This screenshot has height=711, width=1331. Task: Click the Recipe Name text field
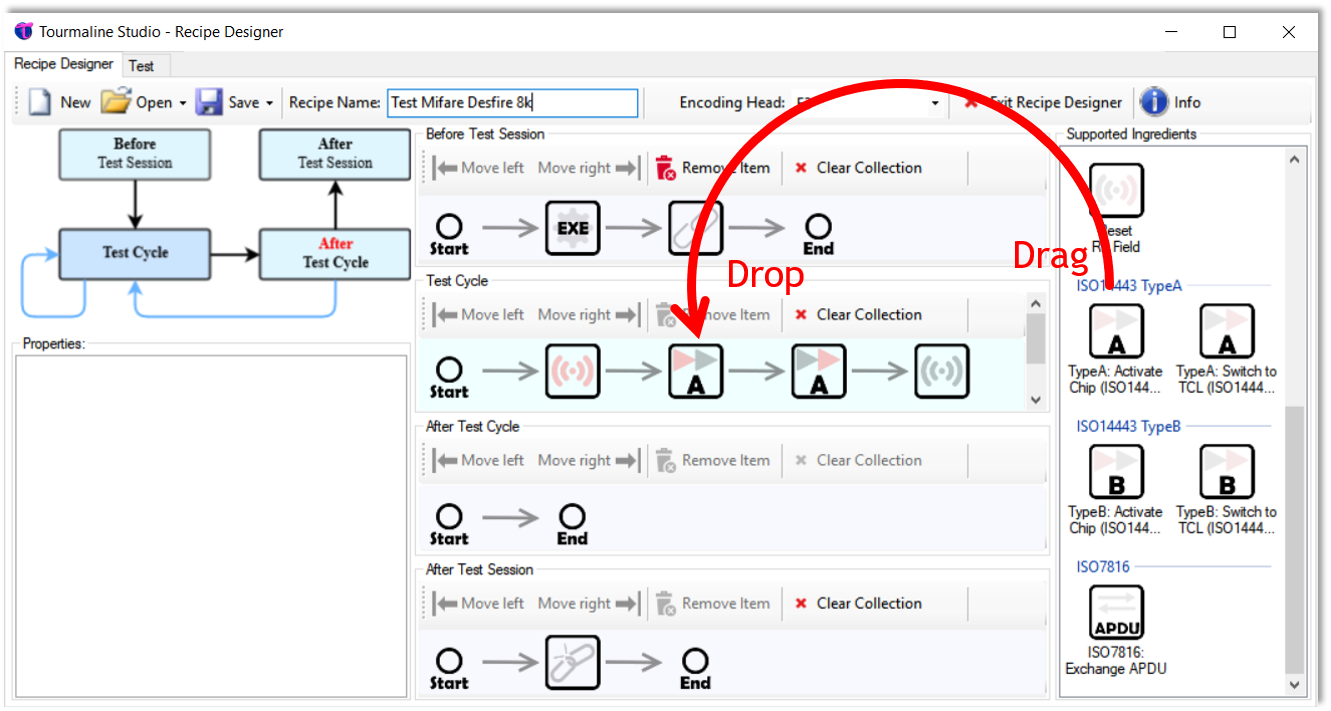[x=512, y=103]
